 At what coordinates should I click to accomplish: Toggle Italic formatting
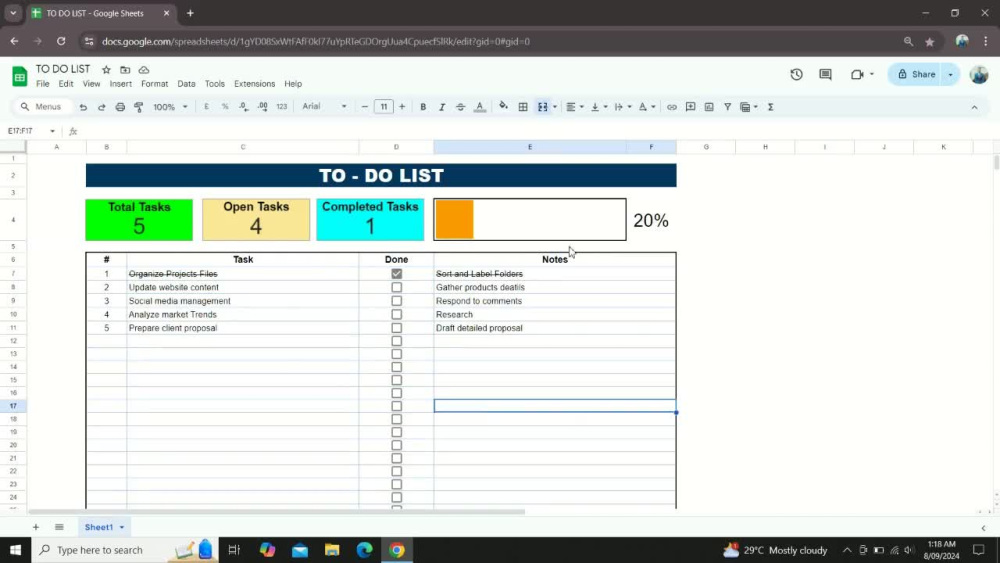(441, 107)
